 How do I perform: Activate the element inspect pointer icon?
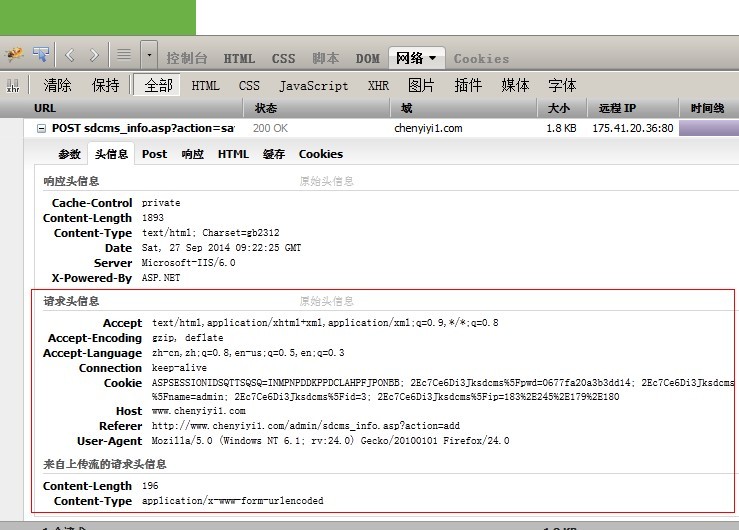[41, 55]
